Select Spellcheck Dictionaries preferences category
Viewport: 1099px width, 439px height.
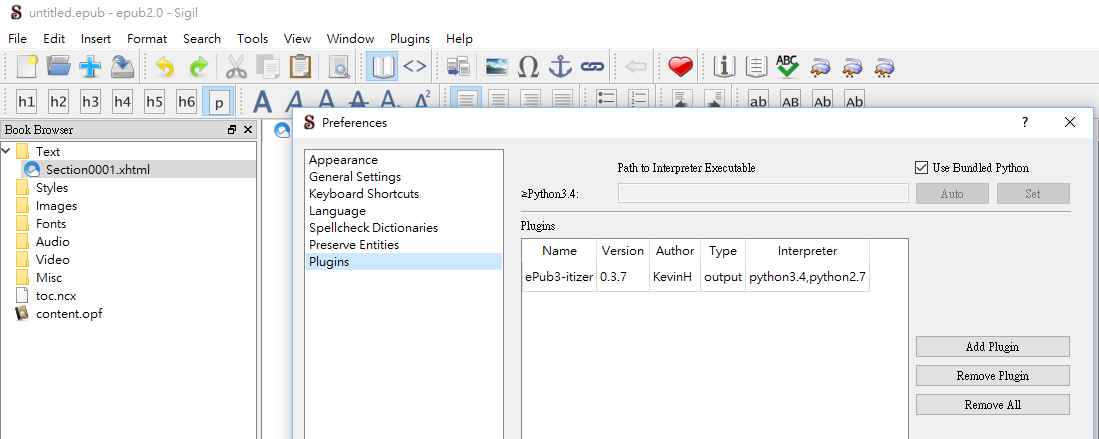point(404,228)
